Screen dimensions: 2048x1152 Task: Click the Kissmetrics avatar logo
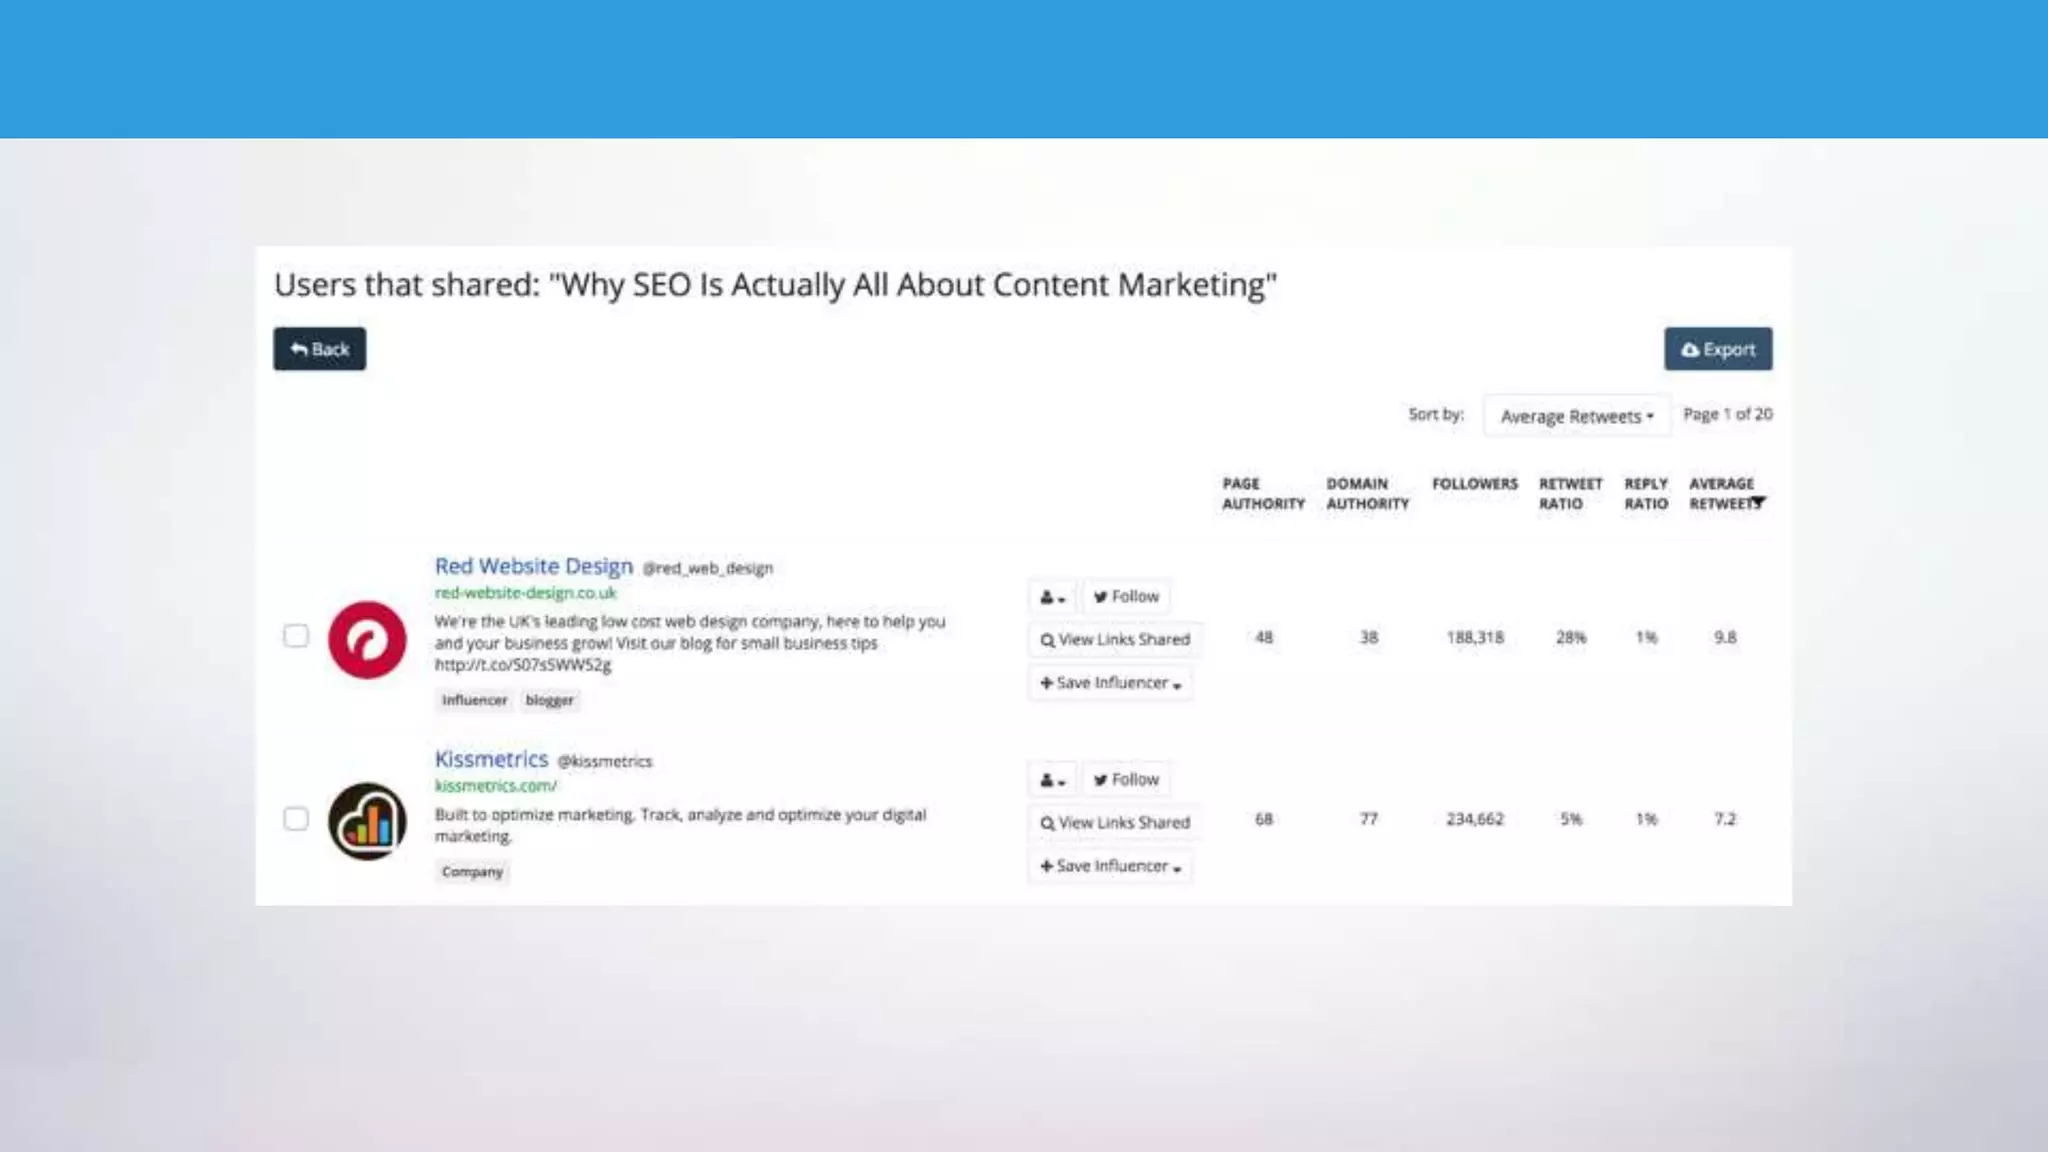[x=367, y=821]
